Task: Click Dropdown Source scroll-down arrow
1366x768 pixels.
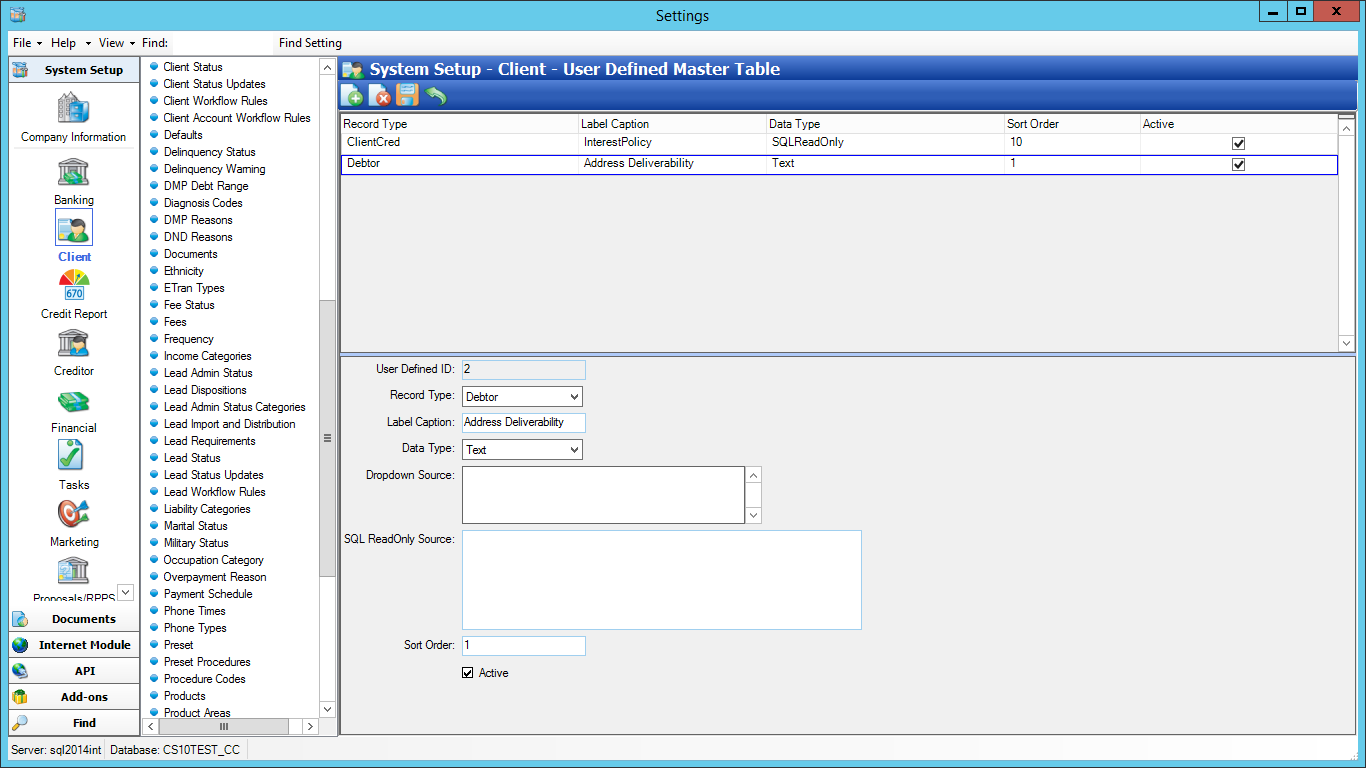Action: (x=754, y=515)
